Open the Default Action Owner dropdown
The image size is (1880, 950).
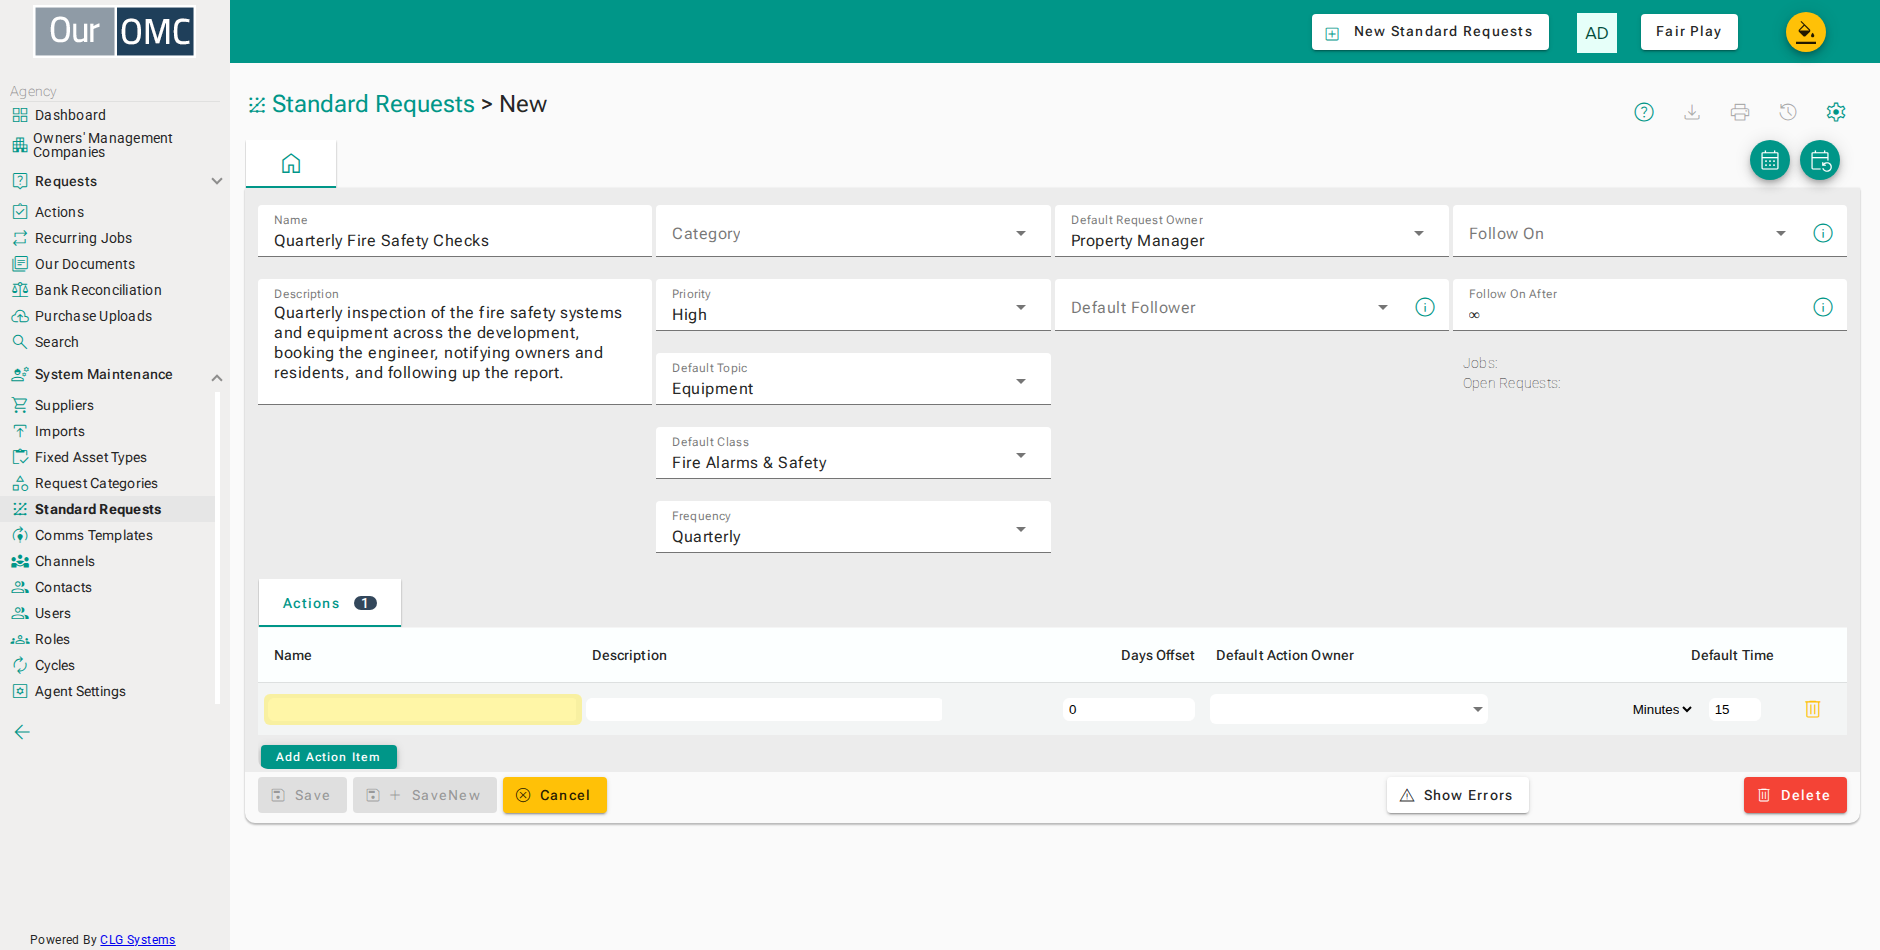[x=1349, y=709]
